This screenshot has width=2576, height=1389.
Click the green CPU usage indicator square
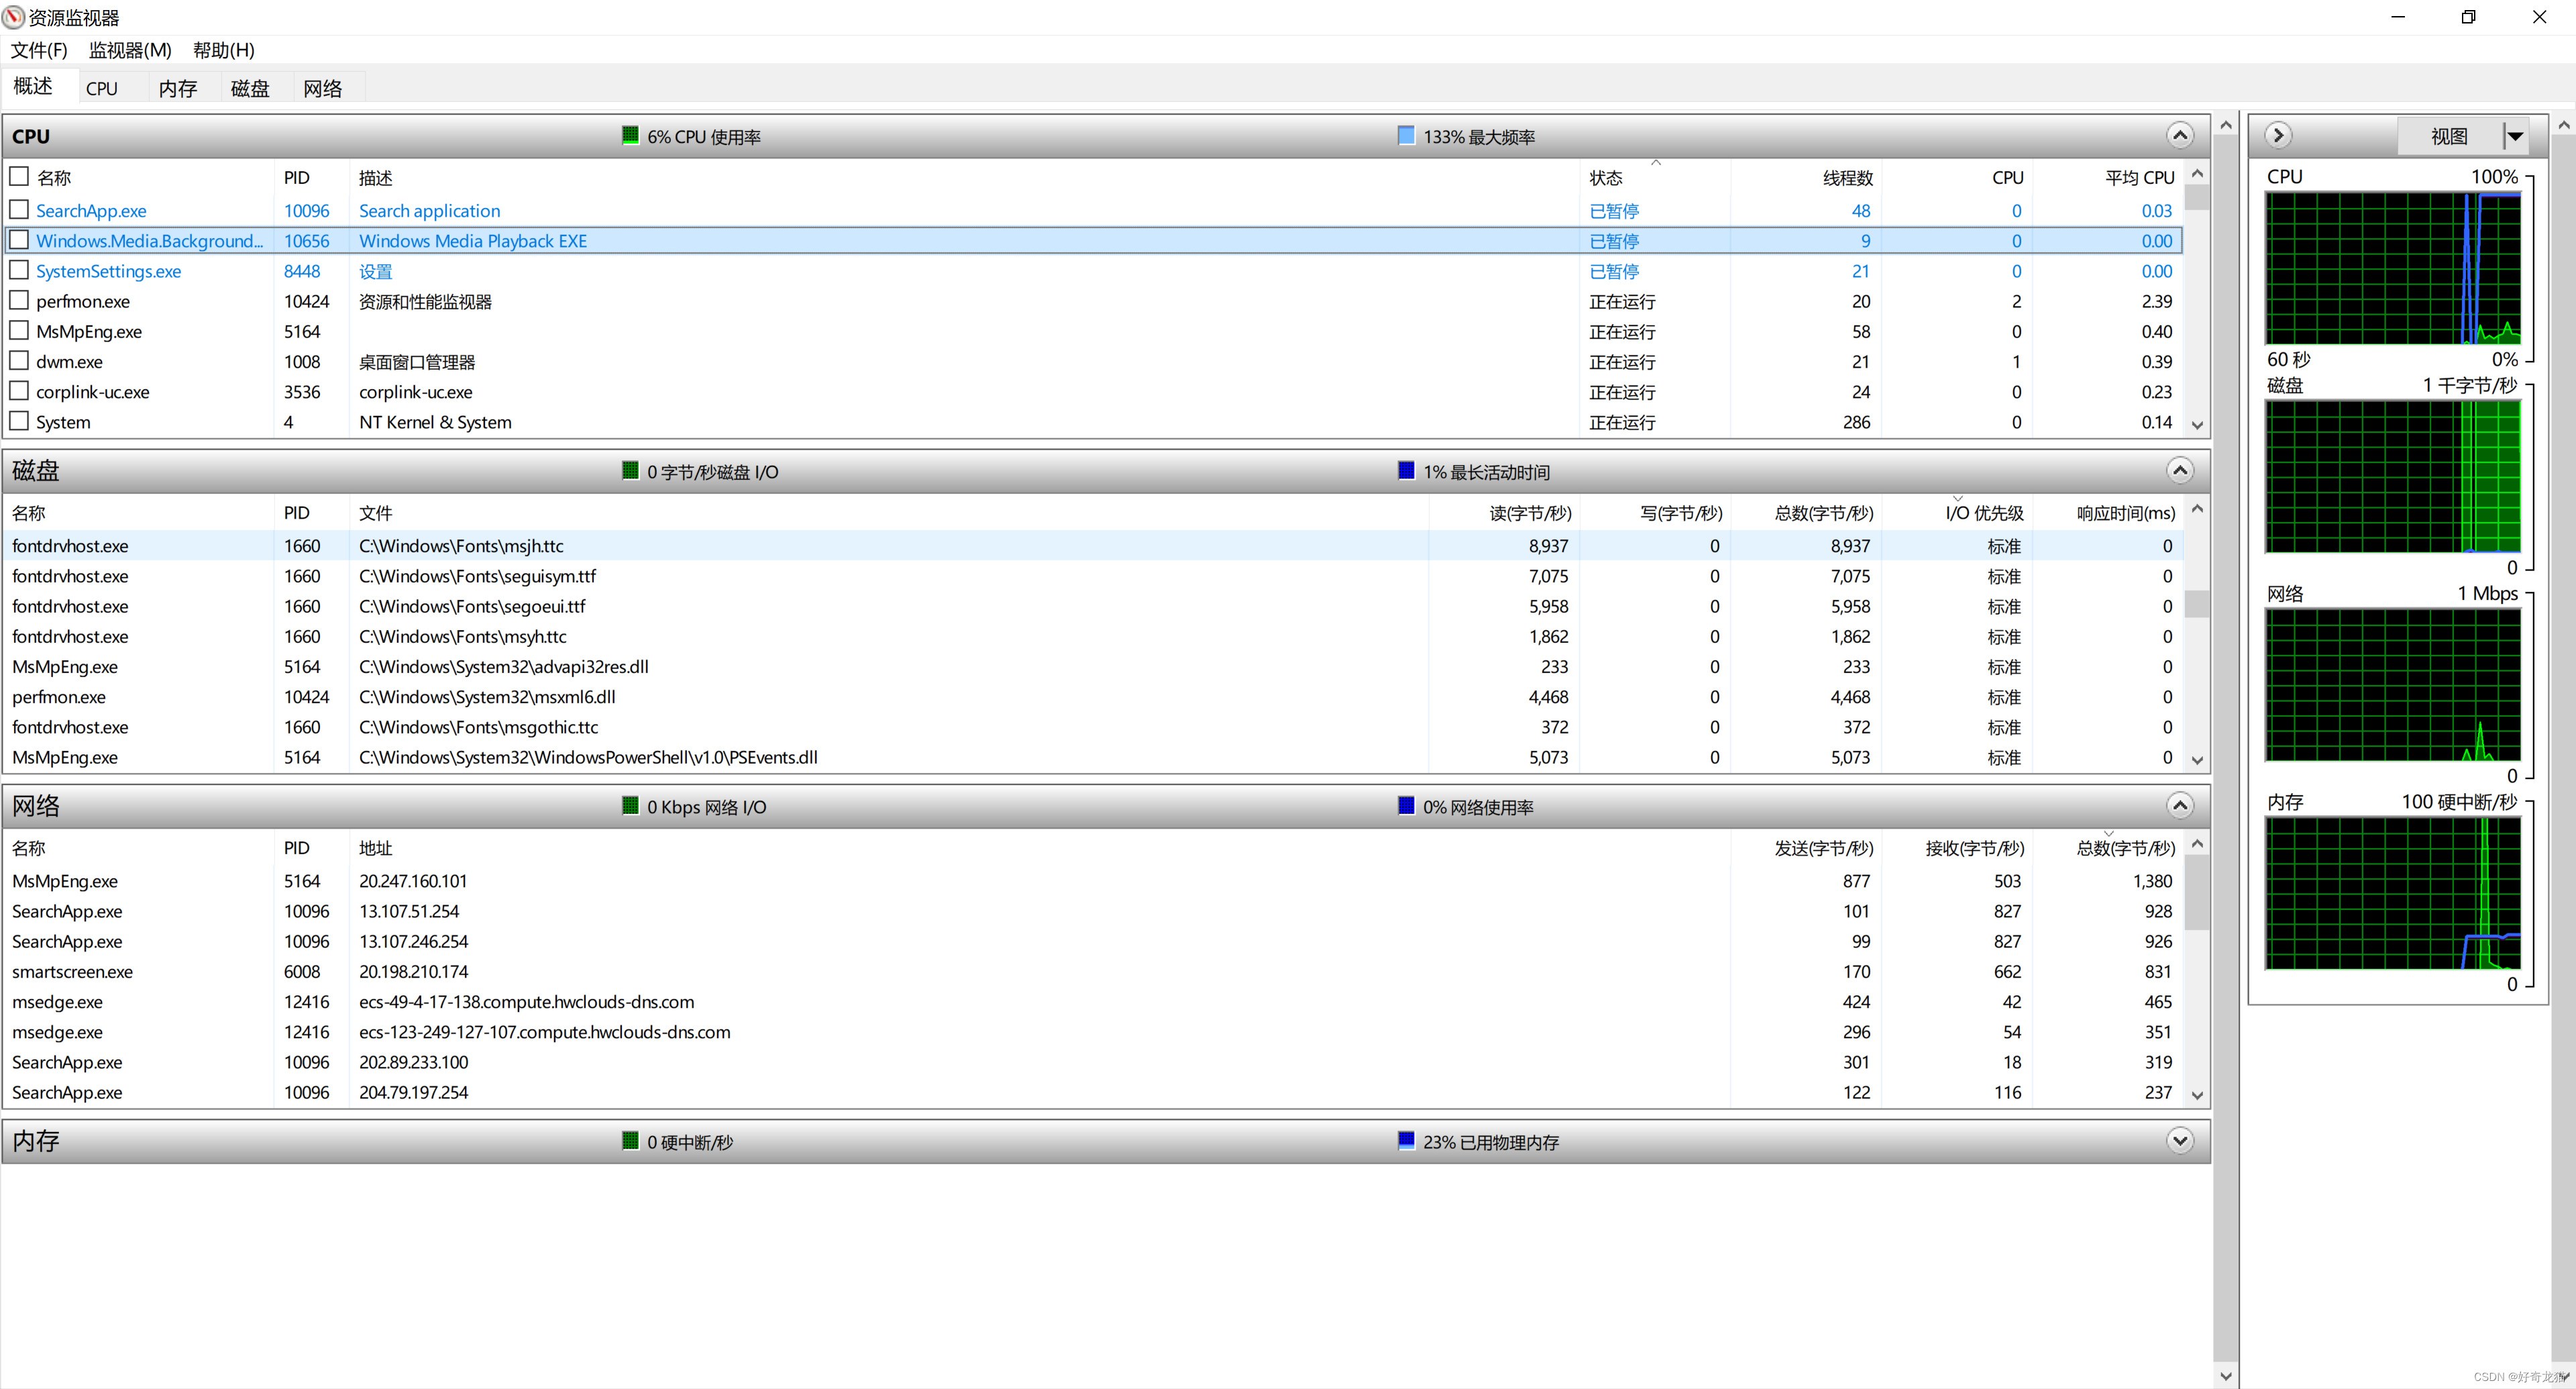[630, 135]
